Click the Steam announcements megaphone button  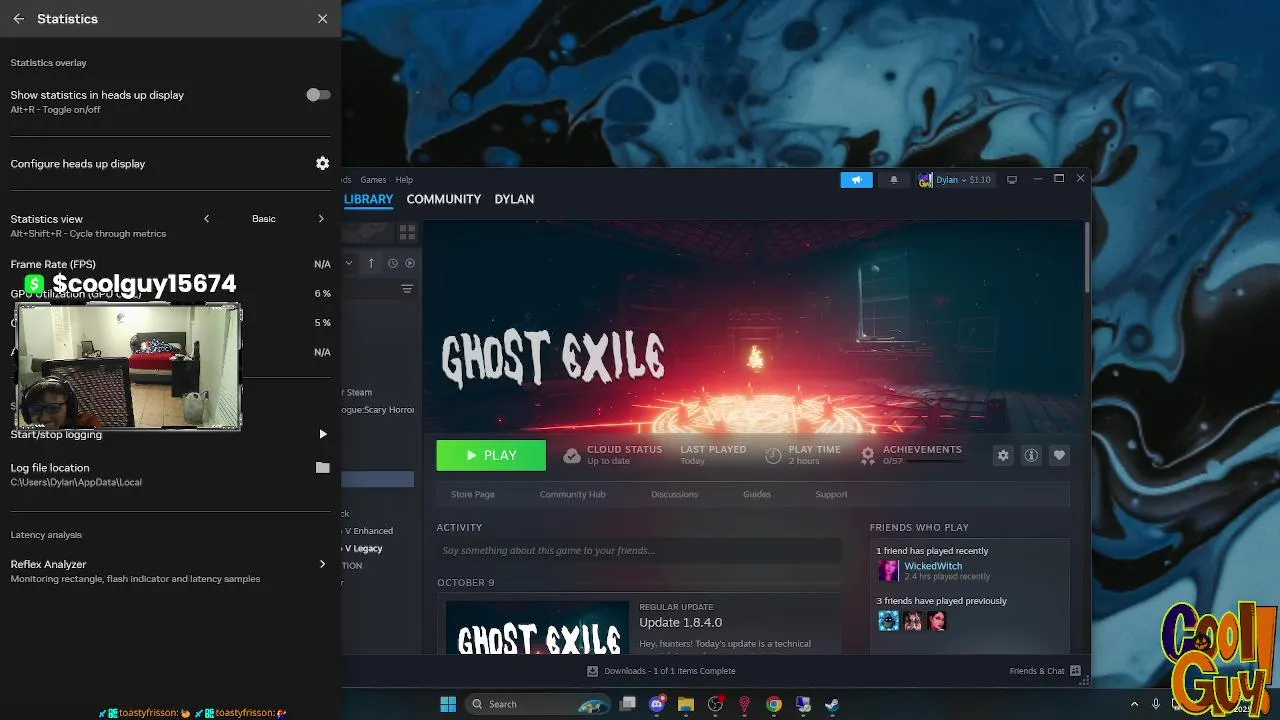(x=856, y=180)
